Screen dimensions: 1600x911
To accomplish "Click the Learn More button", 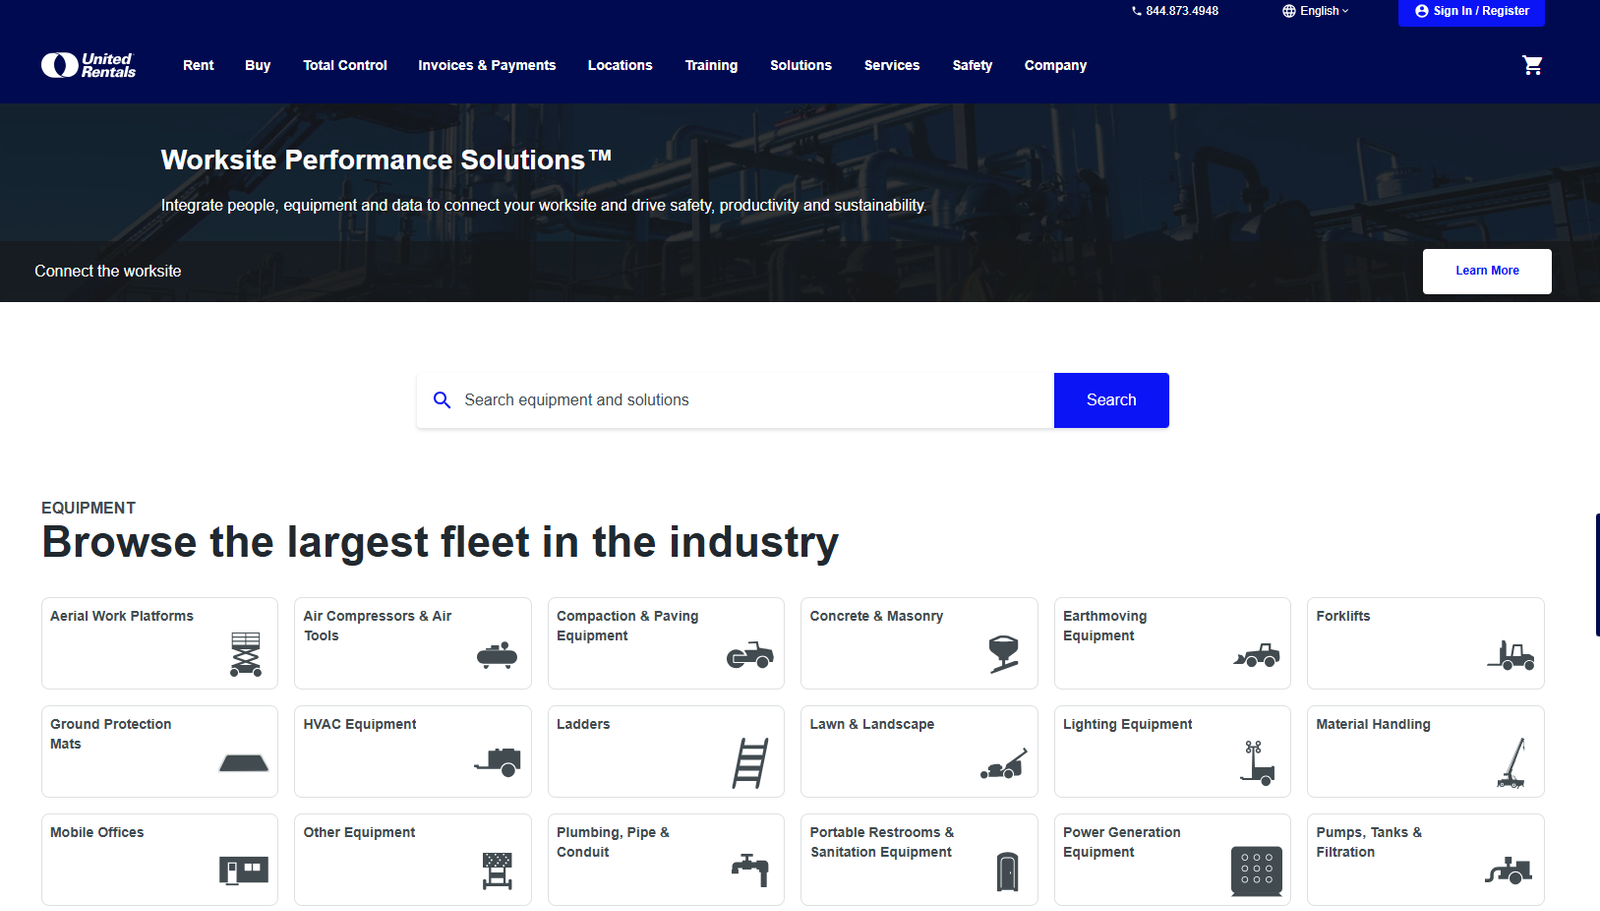I will 1486,271.
